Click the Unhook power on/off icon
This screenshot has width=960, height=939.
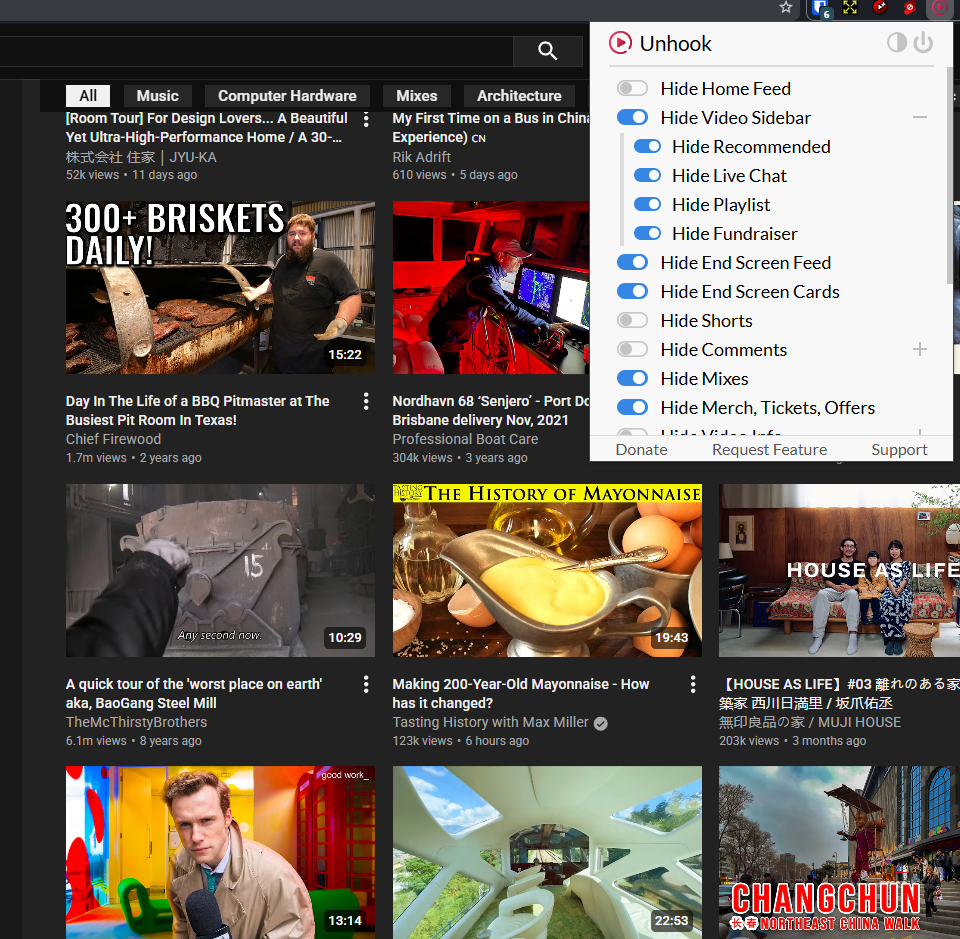tap(923, 42)
